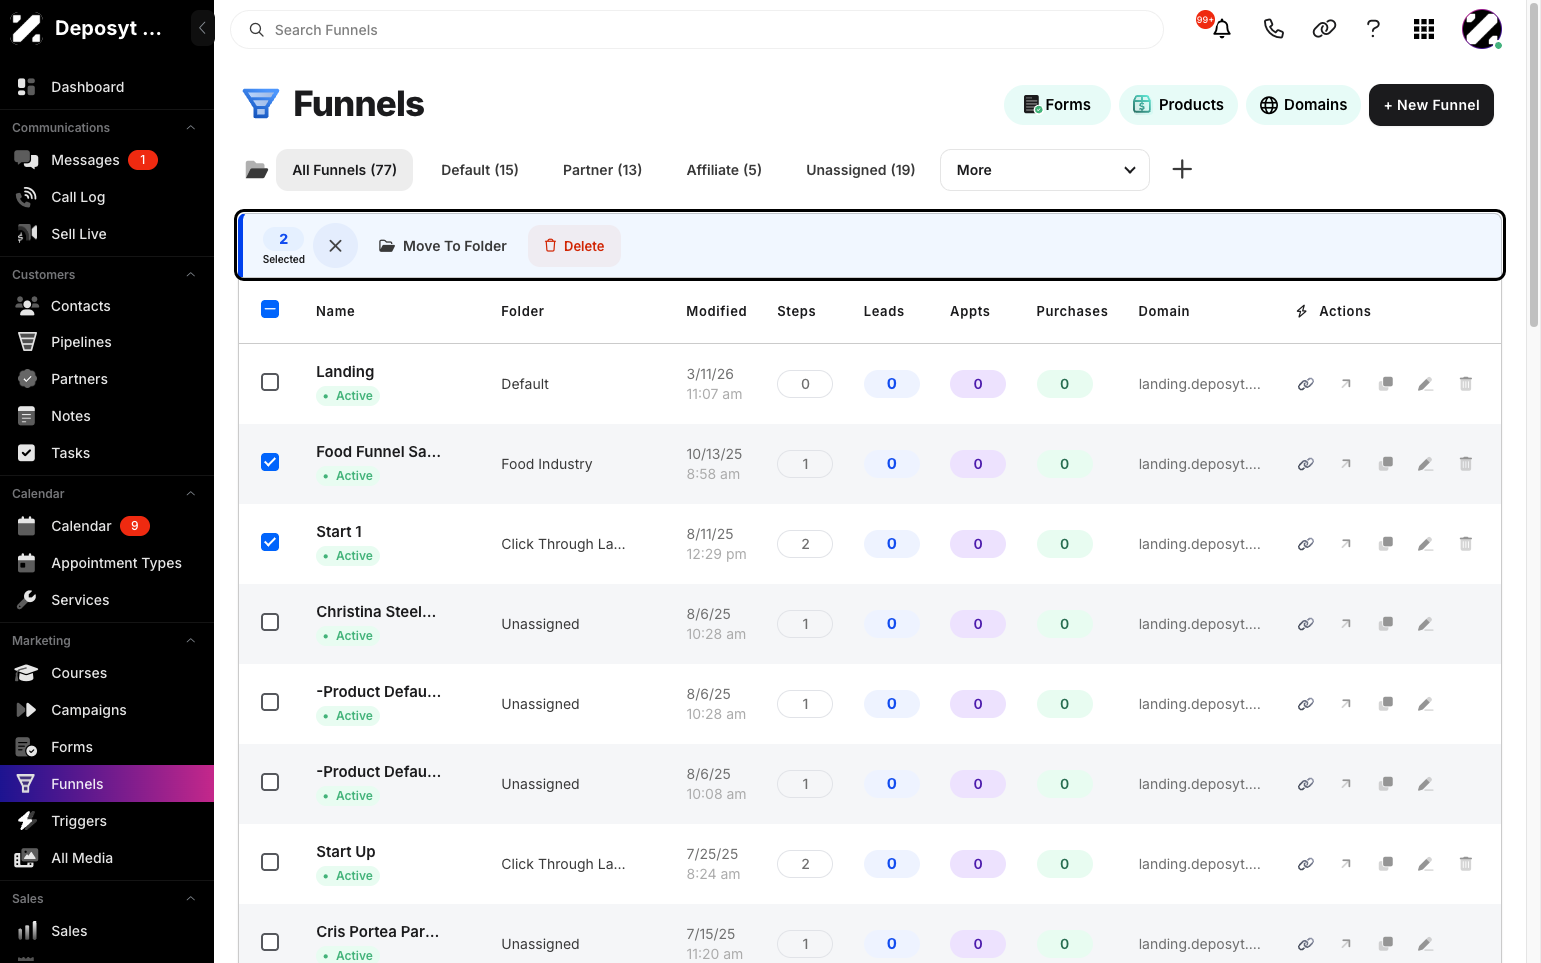Switch to All Funnels (77) tab
This screenshot has height=963, width=1541.
344,170
